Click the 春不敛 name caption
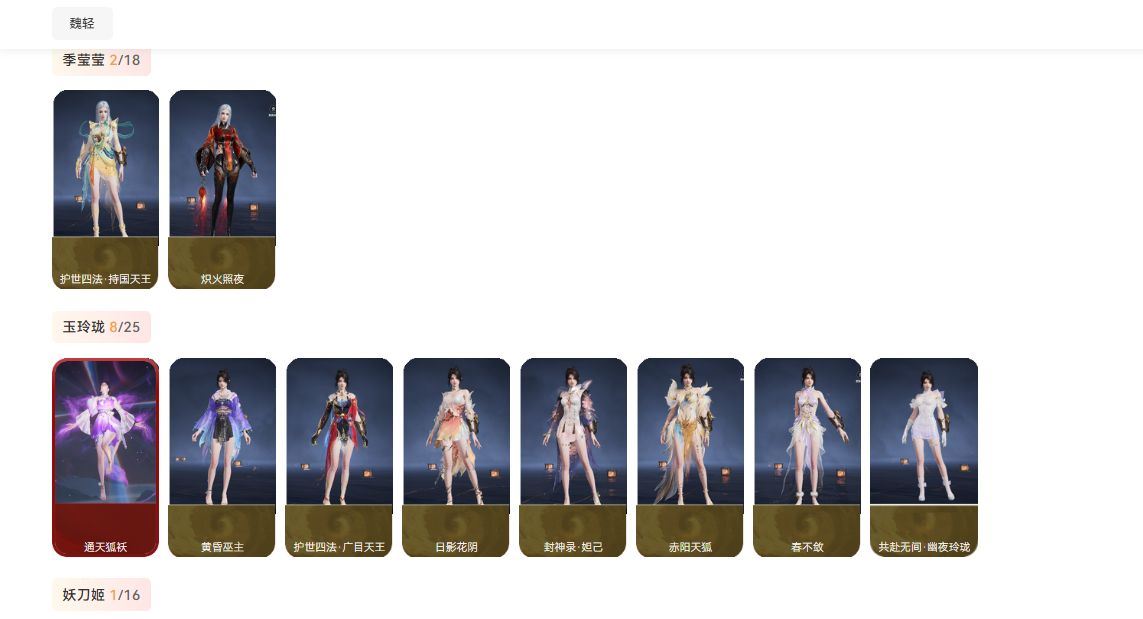The image size is (1143, 619). tap(807, 547)
